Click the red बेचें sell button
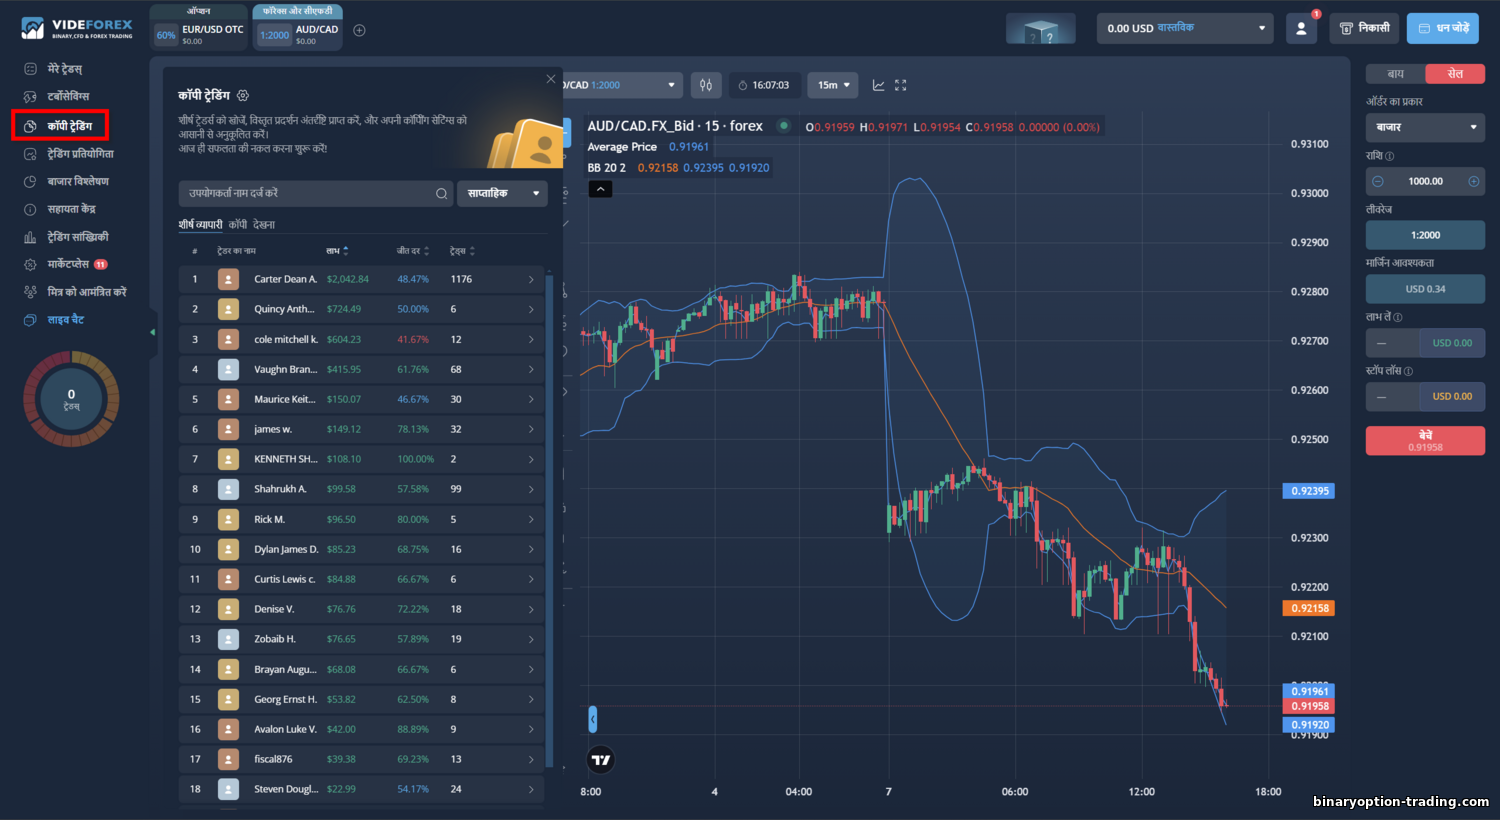The image size is (1500, 820). (1425, 441)
